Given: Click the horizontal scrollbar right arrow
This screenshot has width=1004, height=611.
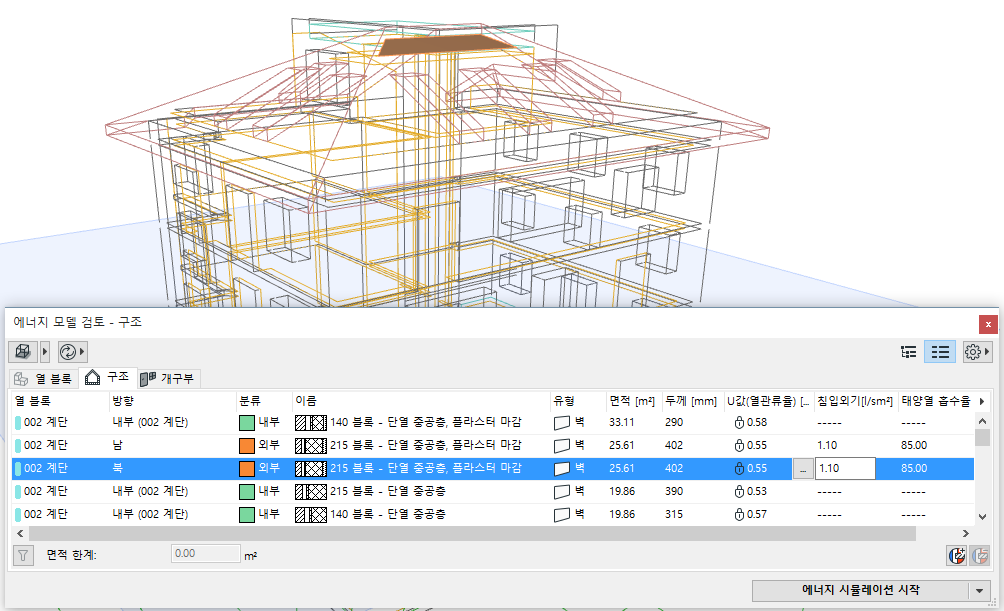Looking at the screenshot, I should tap(966, 534).
